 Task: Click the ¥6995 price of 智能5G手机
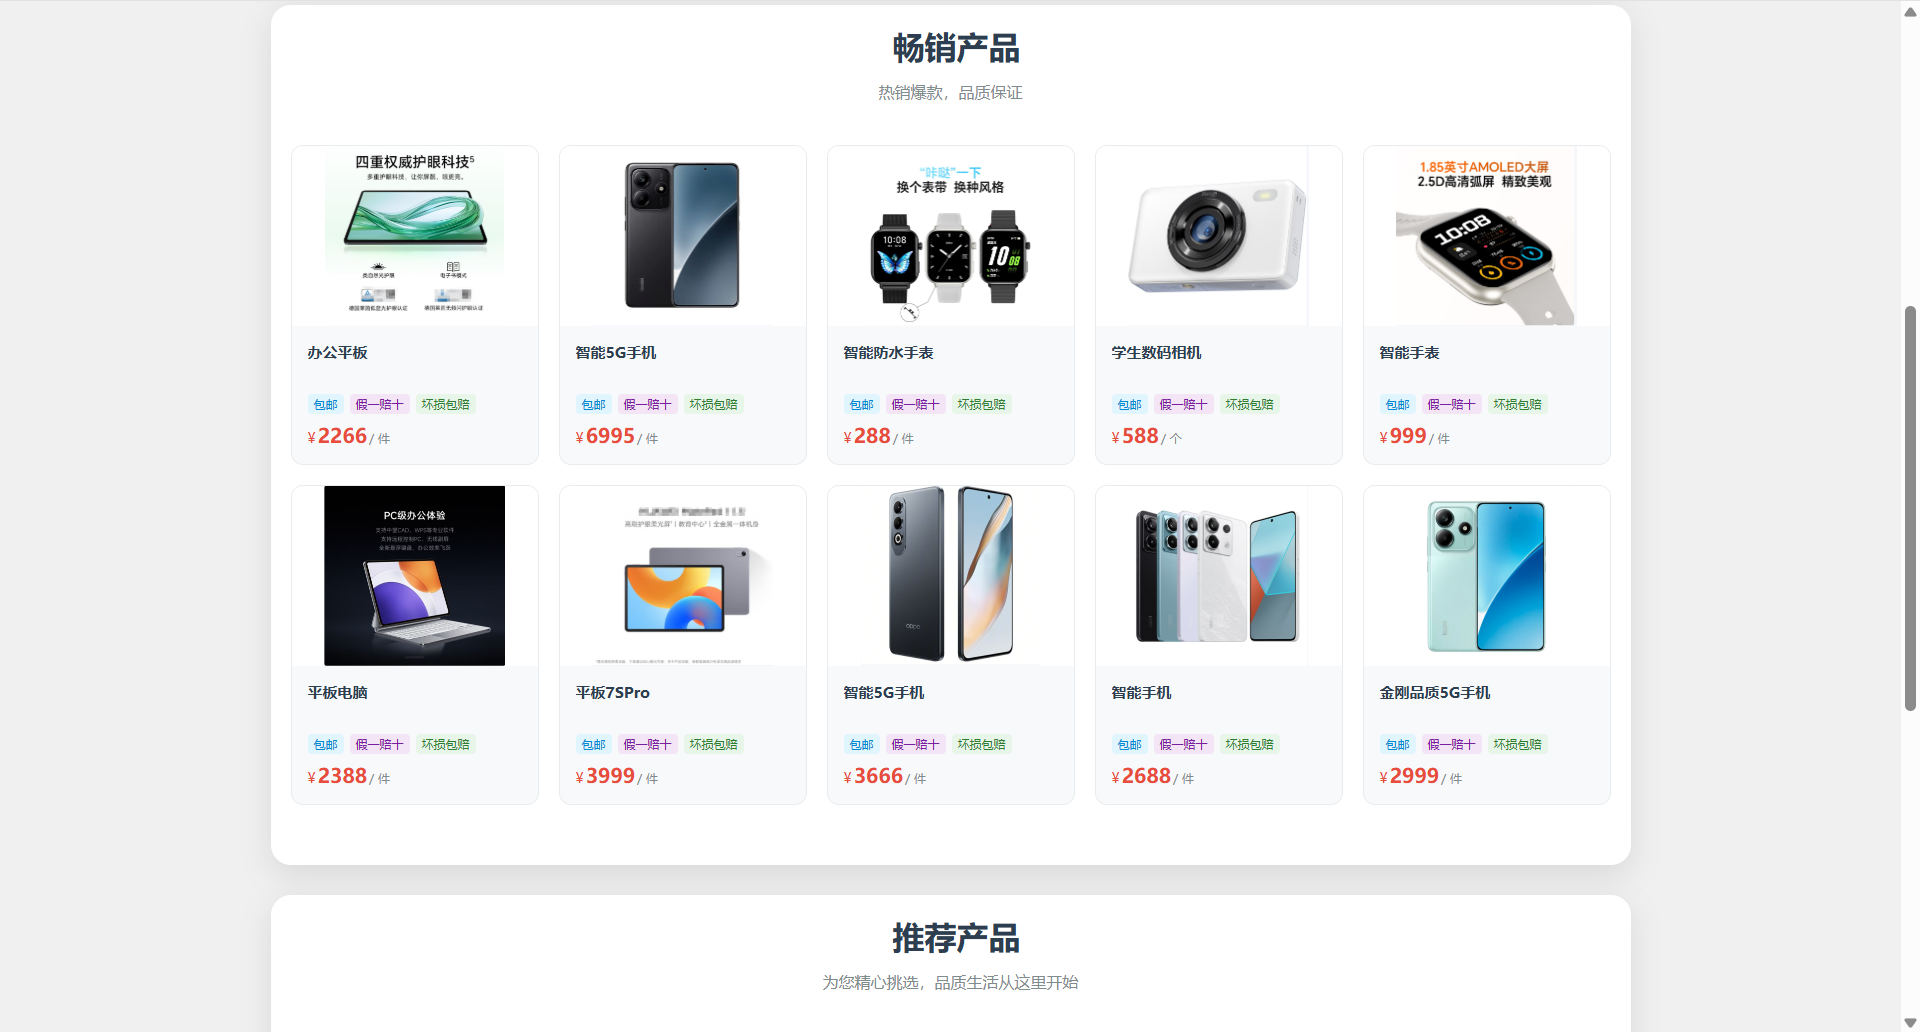[605, 437]
